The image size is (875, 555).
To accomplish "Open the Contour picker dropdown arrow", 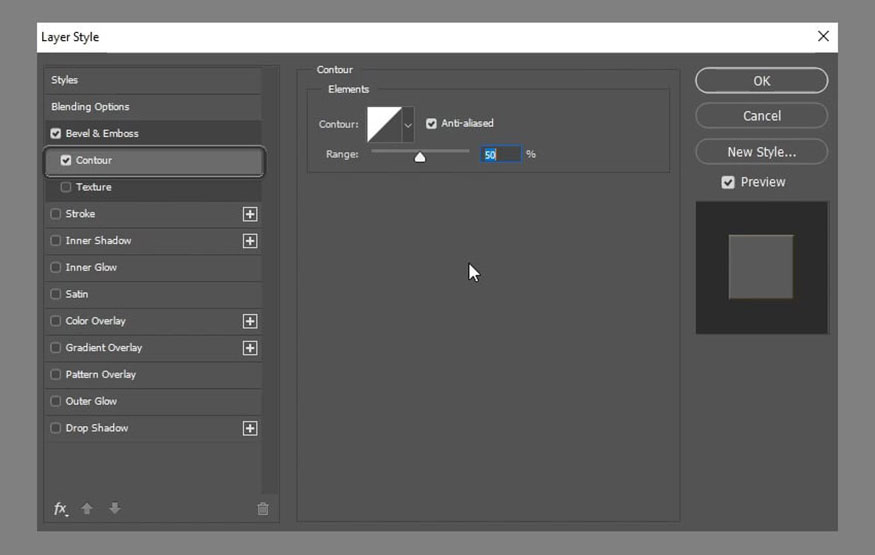I will 408,124.
